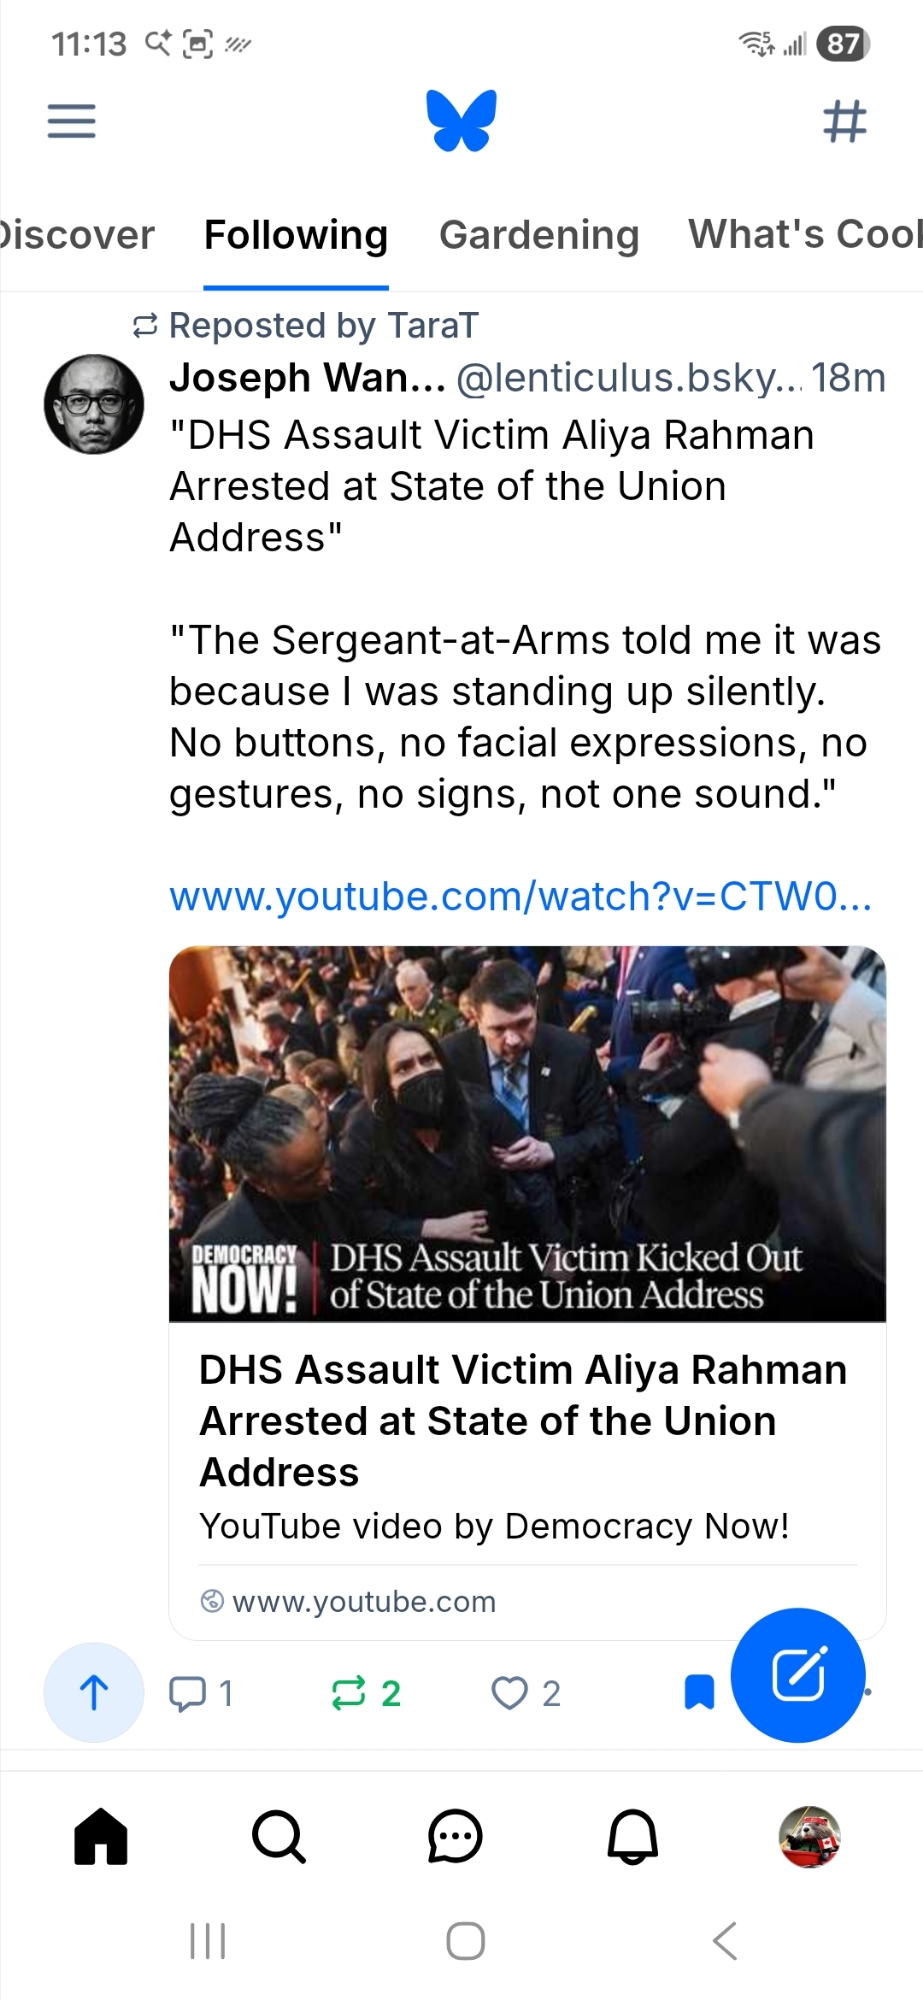Open feeds via the hashtag icon
This screenshot has width=923, height=2000.
coord(844,122)
